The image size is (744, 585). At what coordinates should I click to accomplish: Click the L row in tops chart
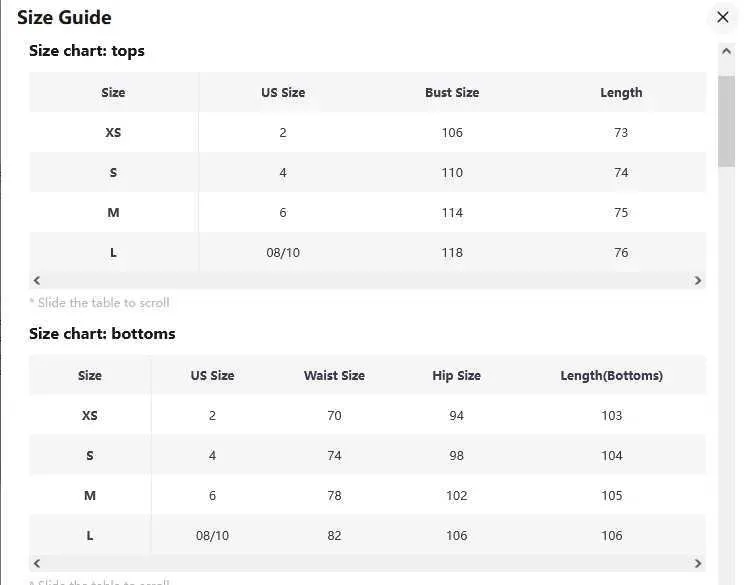coord(113,253)
